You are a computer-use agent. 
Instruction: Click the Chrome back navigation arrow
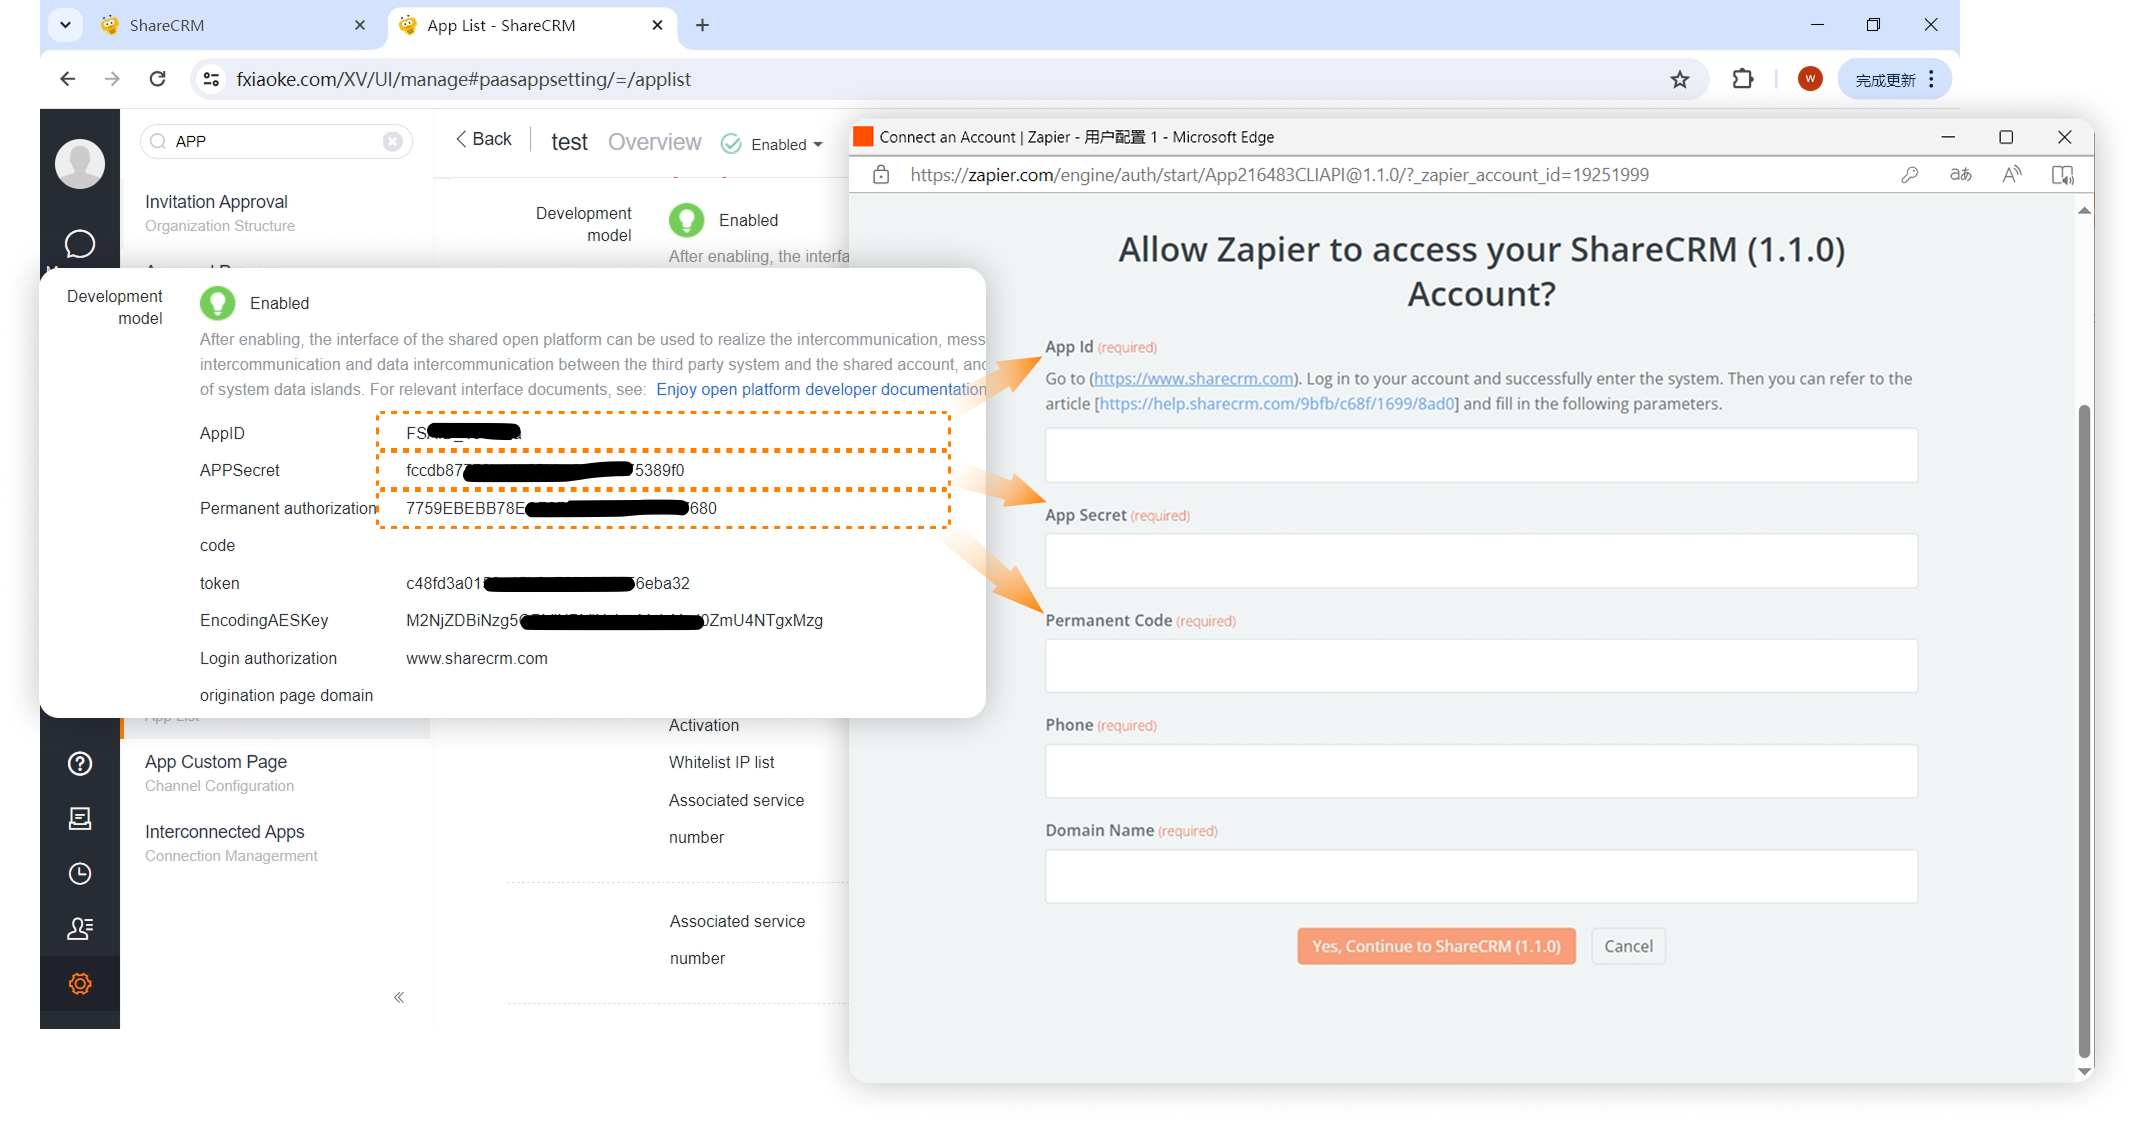(x=67, y=79)
